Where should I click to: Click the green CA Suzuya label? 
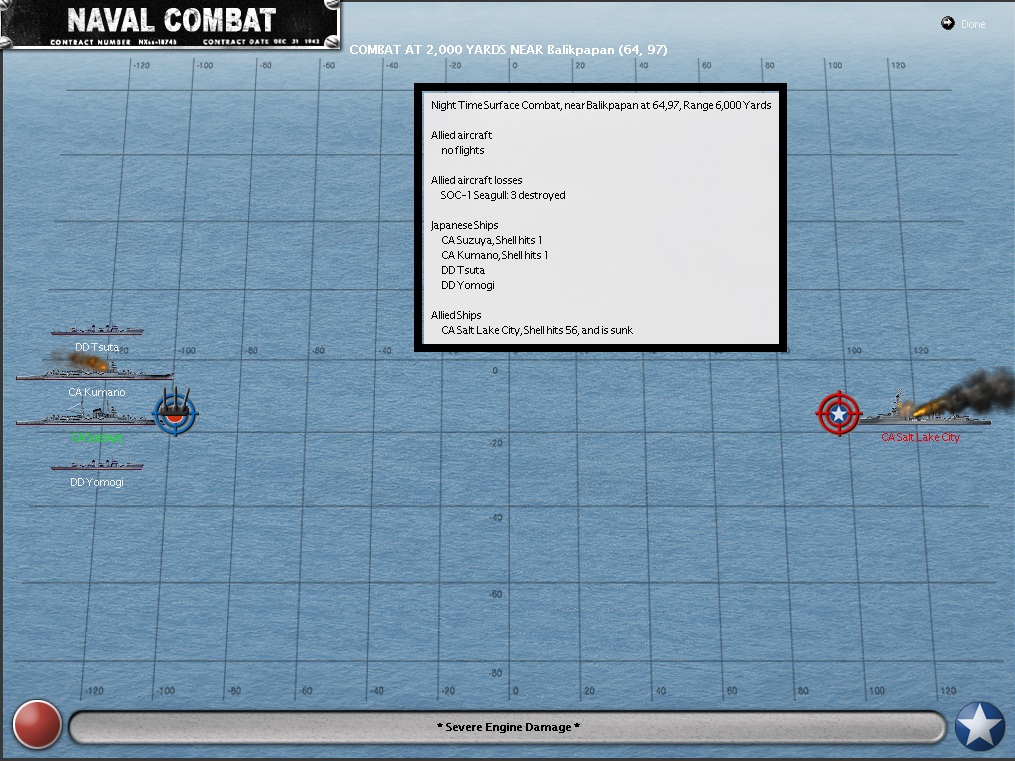pos(97,437)
